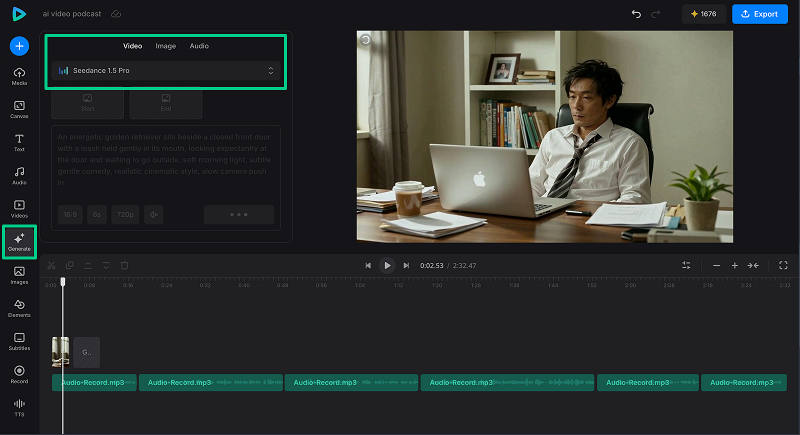Fit the timeline to the window
The height and width of the screenshot is (435, 800).
[x=753, y=266]
